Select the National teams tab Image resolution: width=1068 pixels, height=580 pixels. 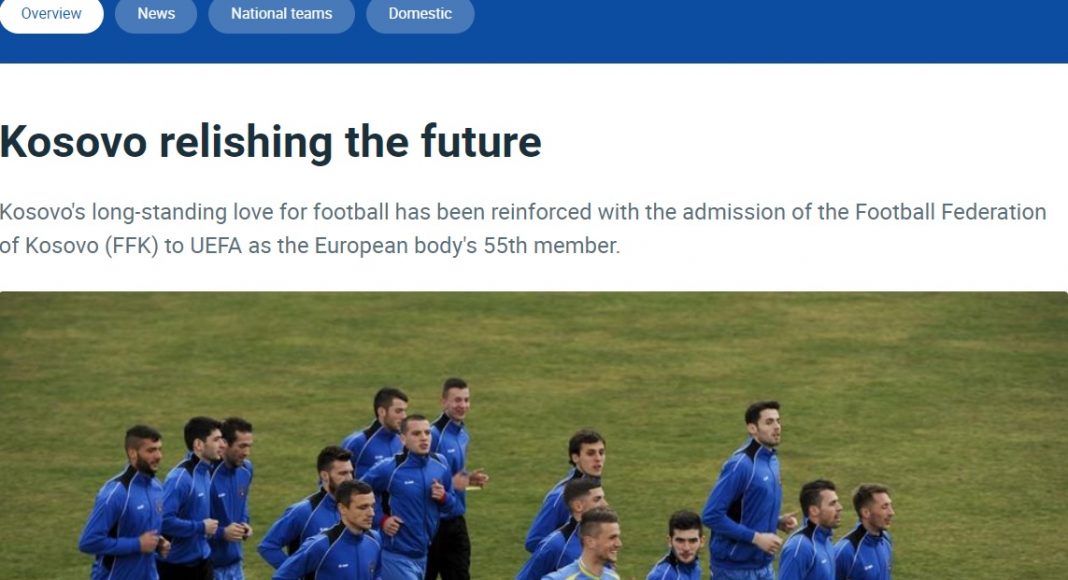[281, 14]
